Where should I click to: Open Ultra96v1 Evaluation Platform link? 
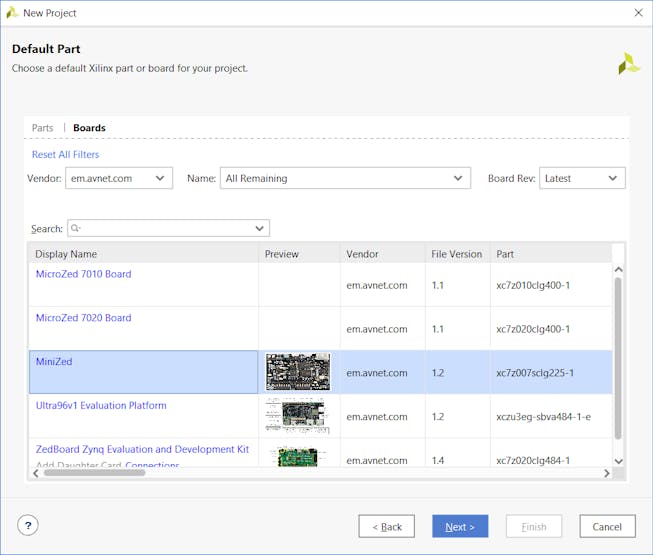tap(101, 405)
